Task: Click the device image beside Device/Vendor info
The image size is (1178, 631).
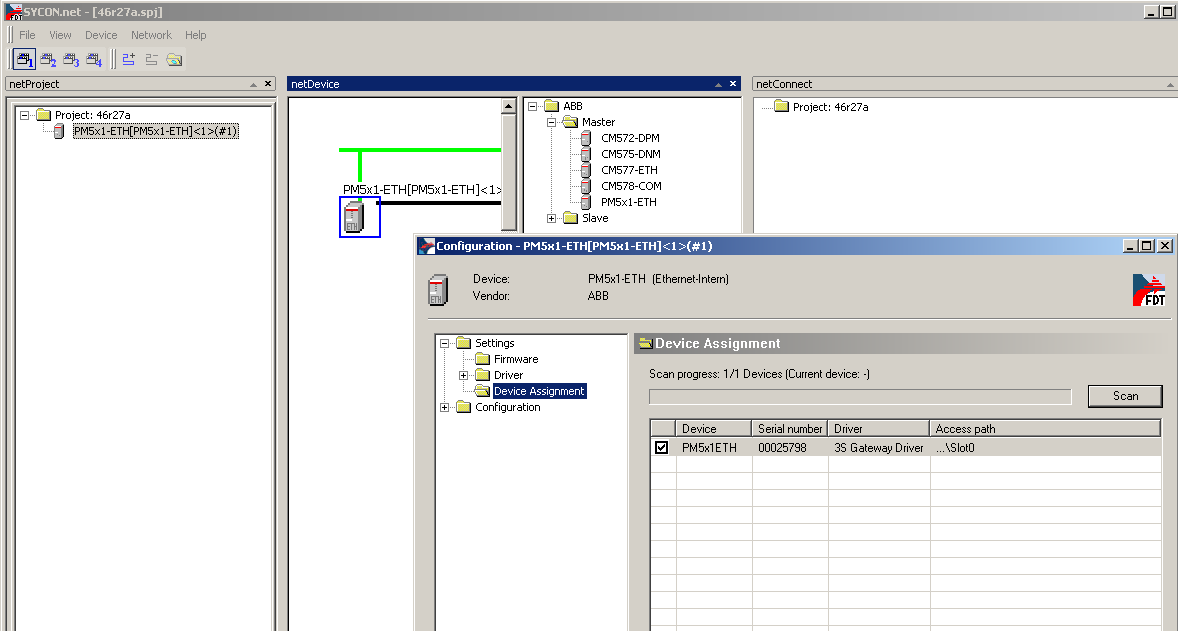Action: [x=438, y=290]
